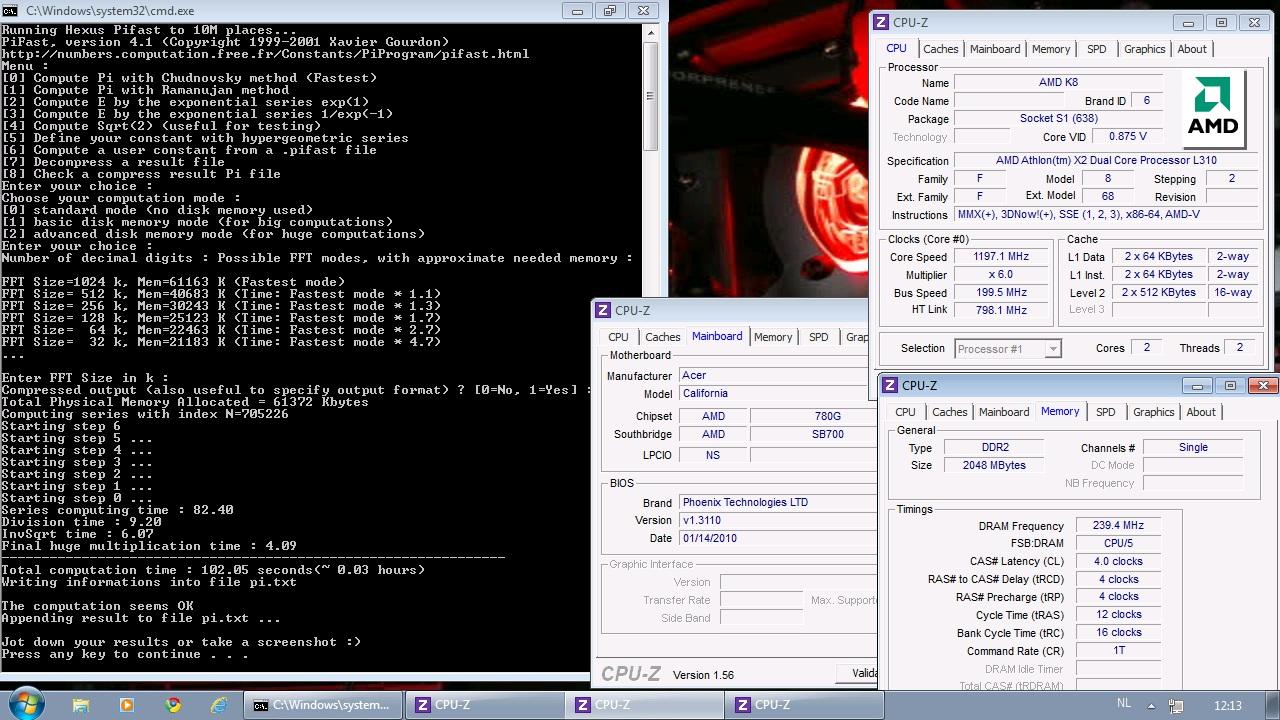Select the CPU tab in the Mainboard CPU-Z window
The height and width of the screenshot is (720, 1280).
[619, 337]
